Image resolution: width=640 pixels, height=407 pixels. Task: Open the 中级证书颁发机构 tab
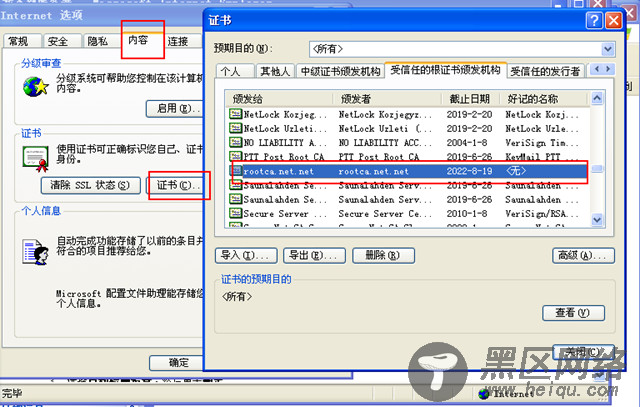coord(340,71)
